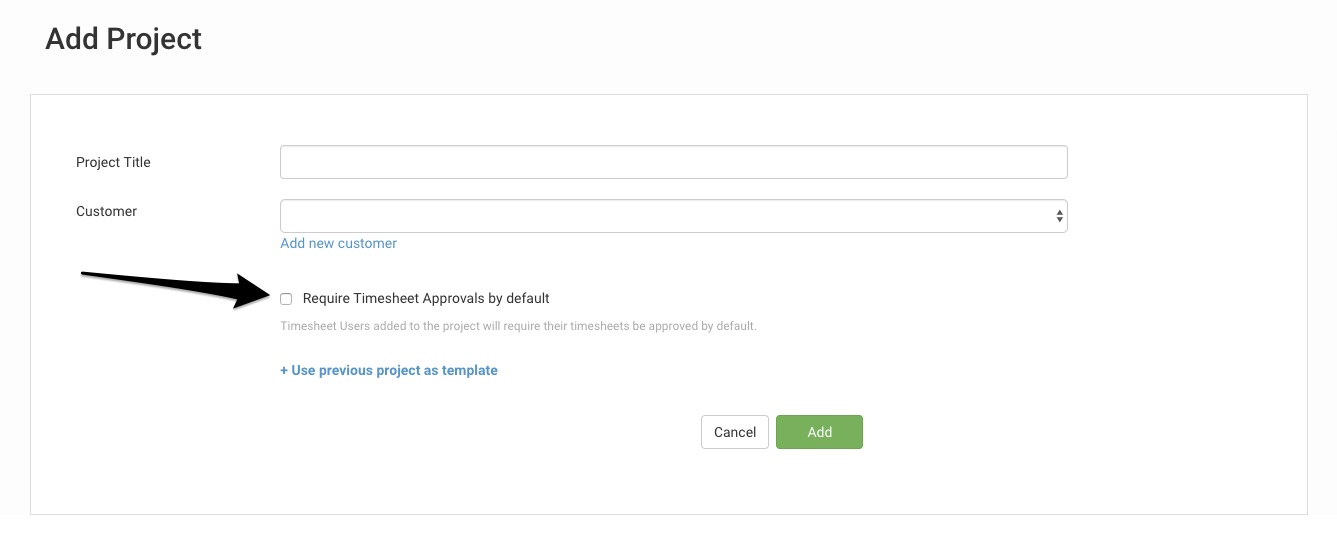
Task: Follow the 'Add new customer' link
Action: (339, 243)
